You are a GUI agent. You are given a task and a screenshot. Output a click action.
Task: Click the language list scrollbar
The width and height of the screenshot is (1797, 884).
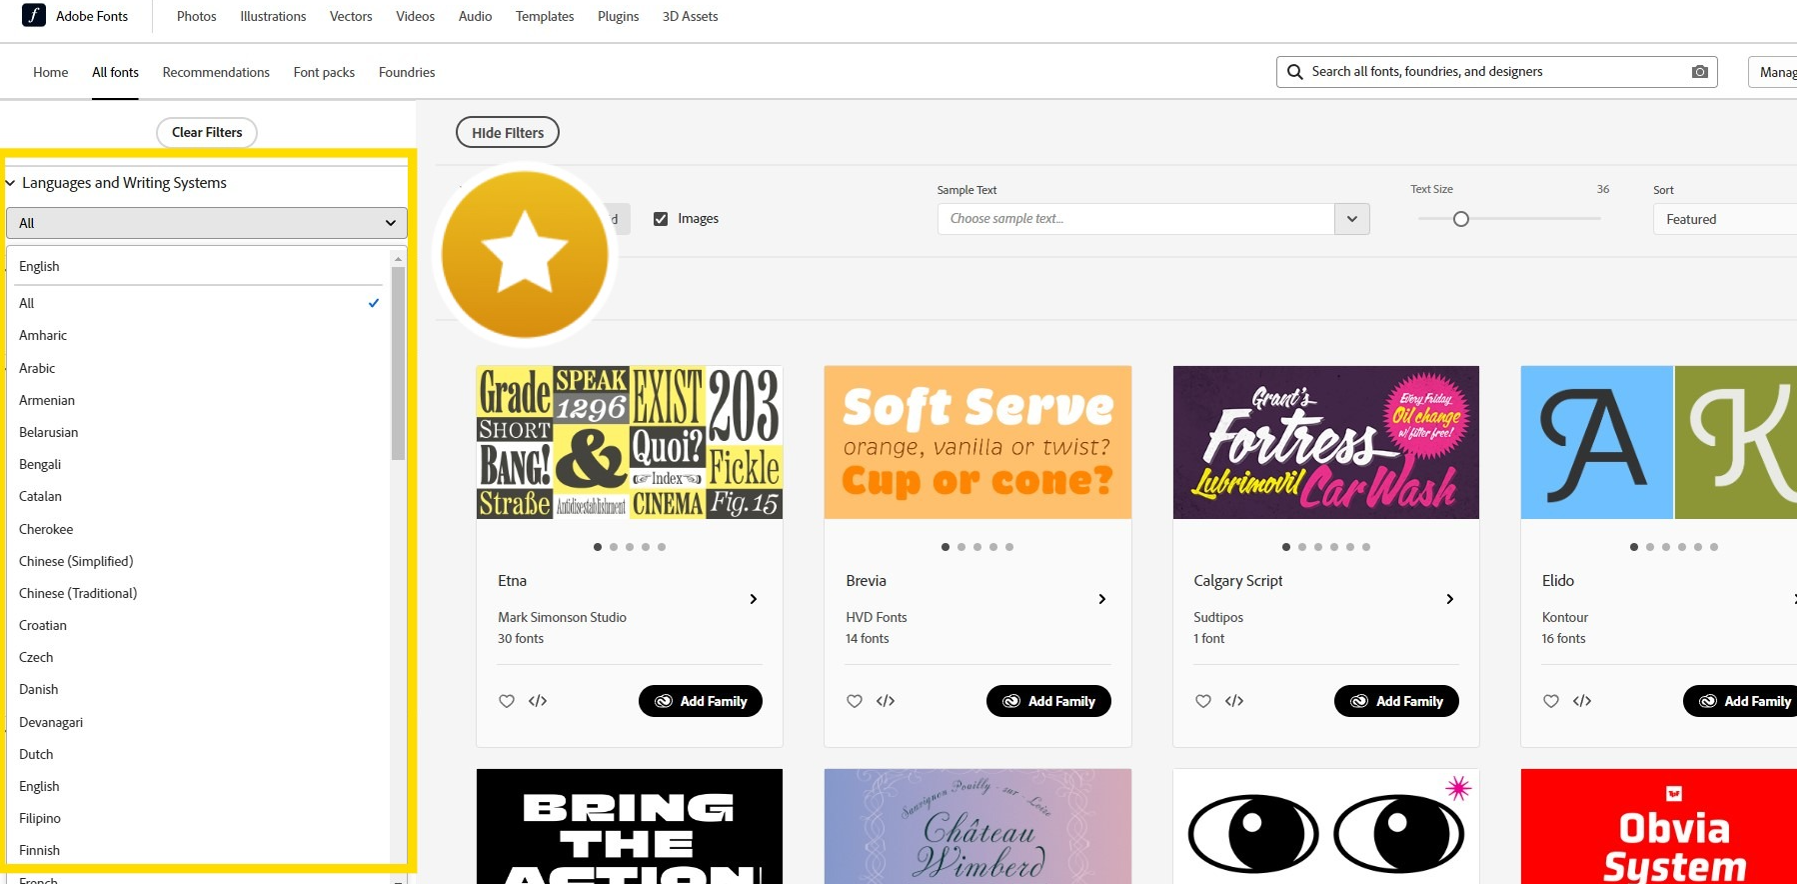coord(398,363)
